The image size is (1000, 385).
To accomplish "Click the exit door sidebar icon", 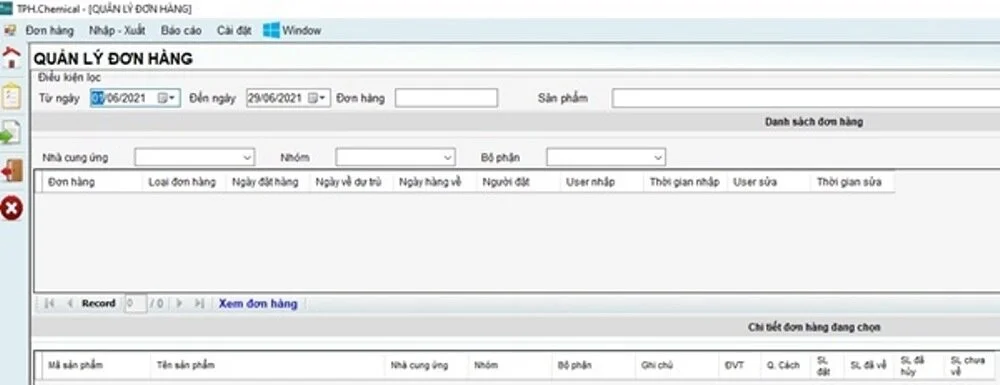I will (12, 170).
